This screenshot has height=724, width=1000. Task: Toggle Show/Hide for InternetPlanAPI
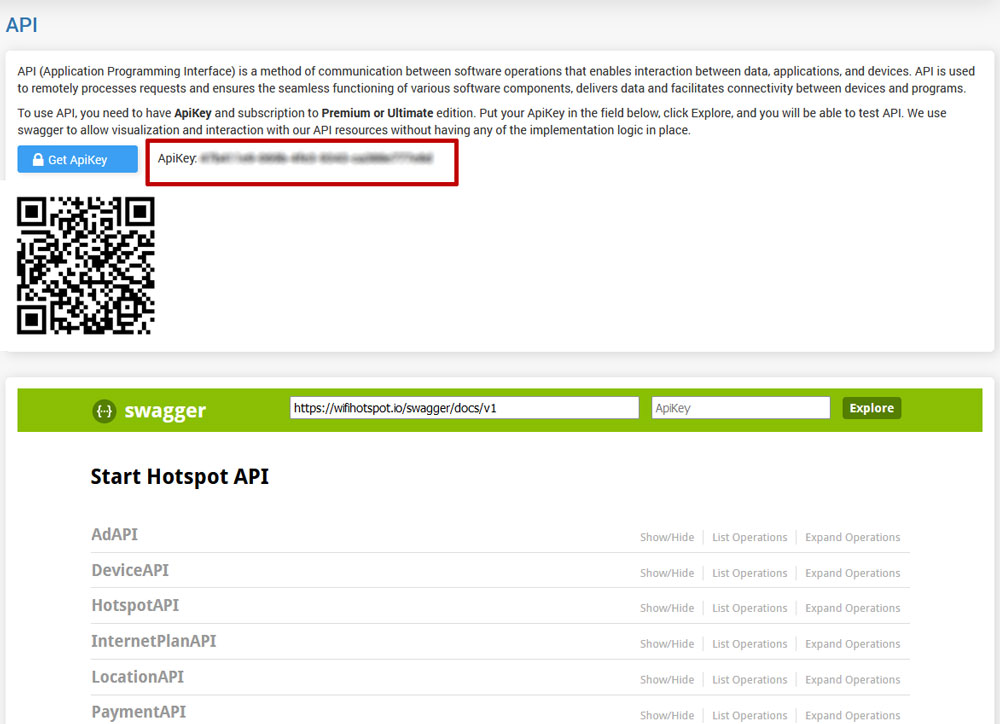click(x=667, y=644)
